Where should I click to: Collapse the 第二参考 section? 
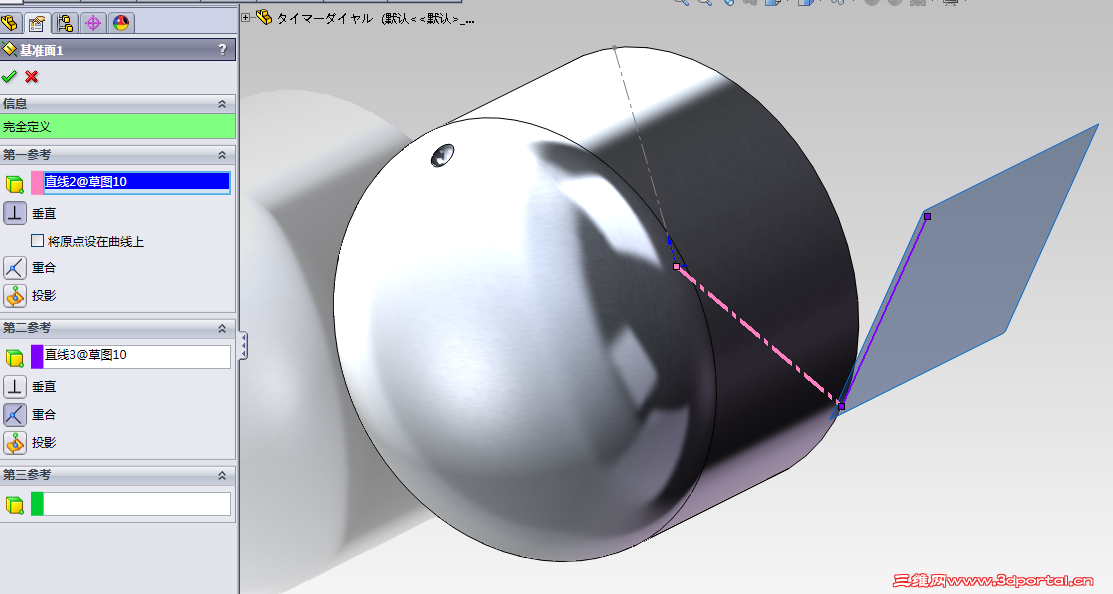coord(221,328)
